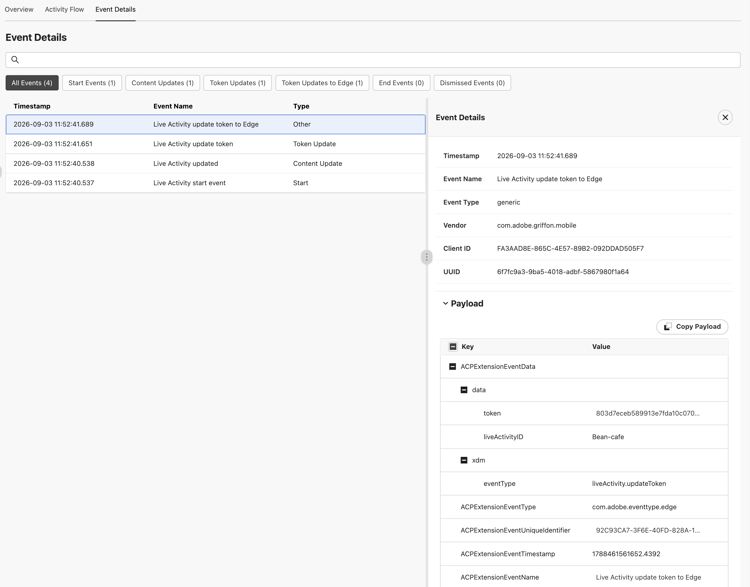Click the Vendor value com.adobe.griffon.mobile

tap(536, 225)
